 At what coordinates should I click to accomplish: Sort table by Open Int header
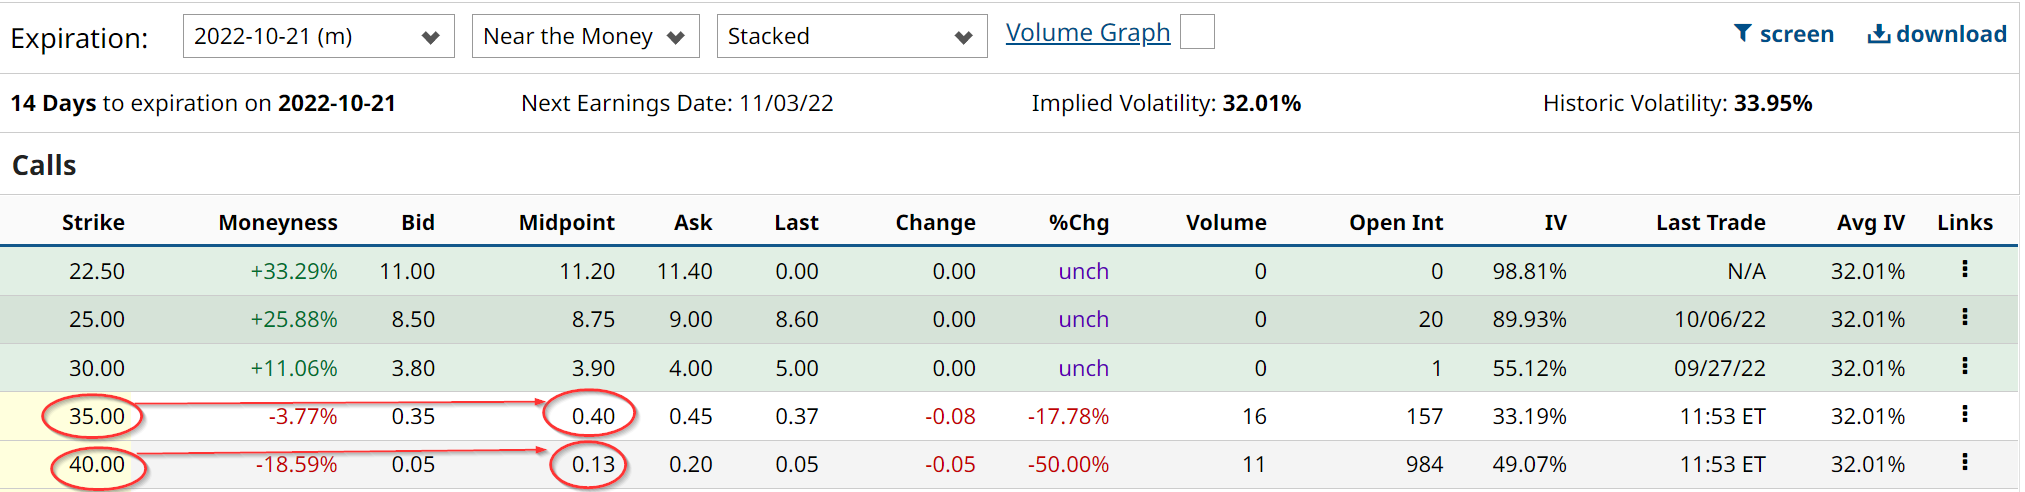click(1395, 222)
